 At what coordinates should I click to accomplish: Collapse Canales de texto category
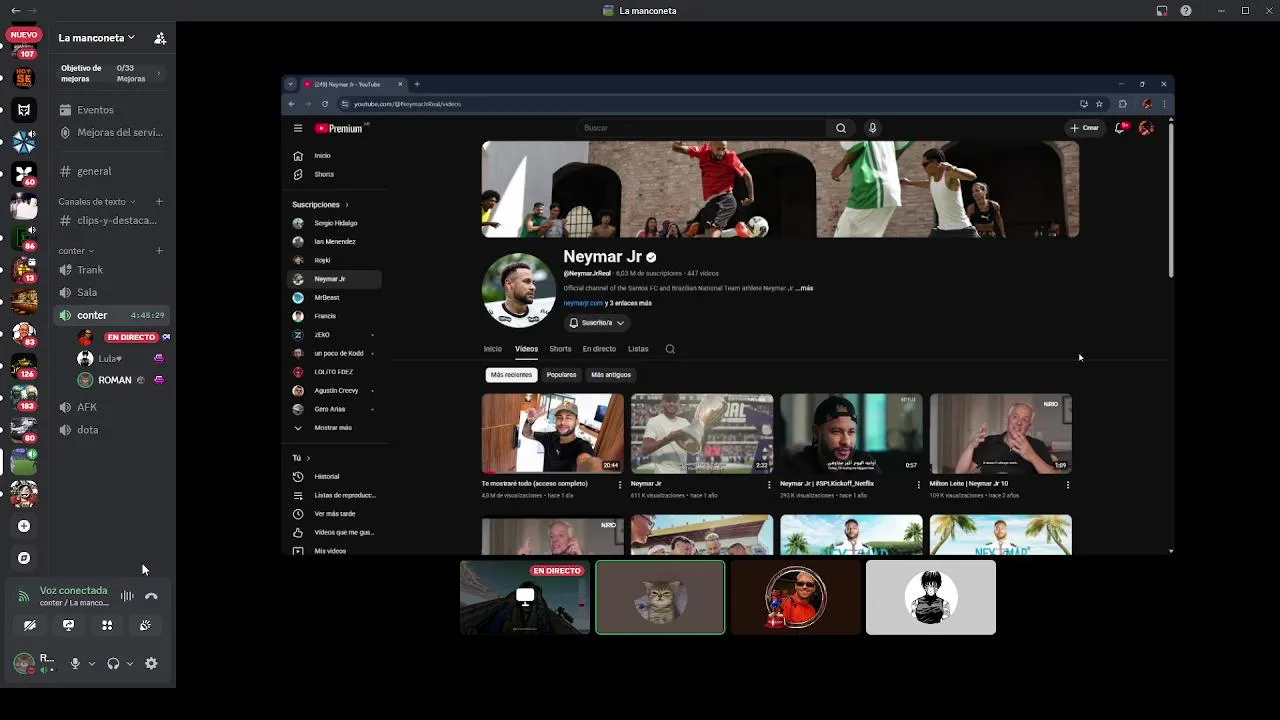pyautogui.click(x=97, y=202)
